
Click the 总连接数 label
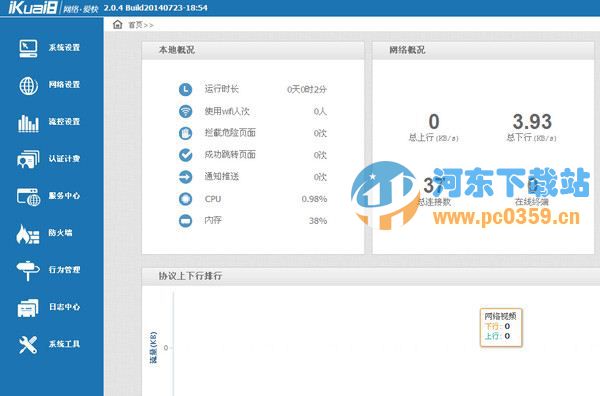click(434, 202)
